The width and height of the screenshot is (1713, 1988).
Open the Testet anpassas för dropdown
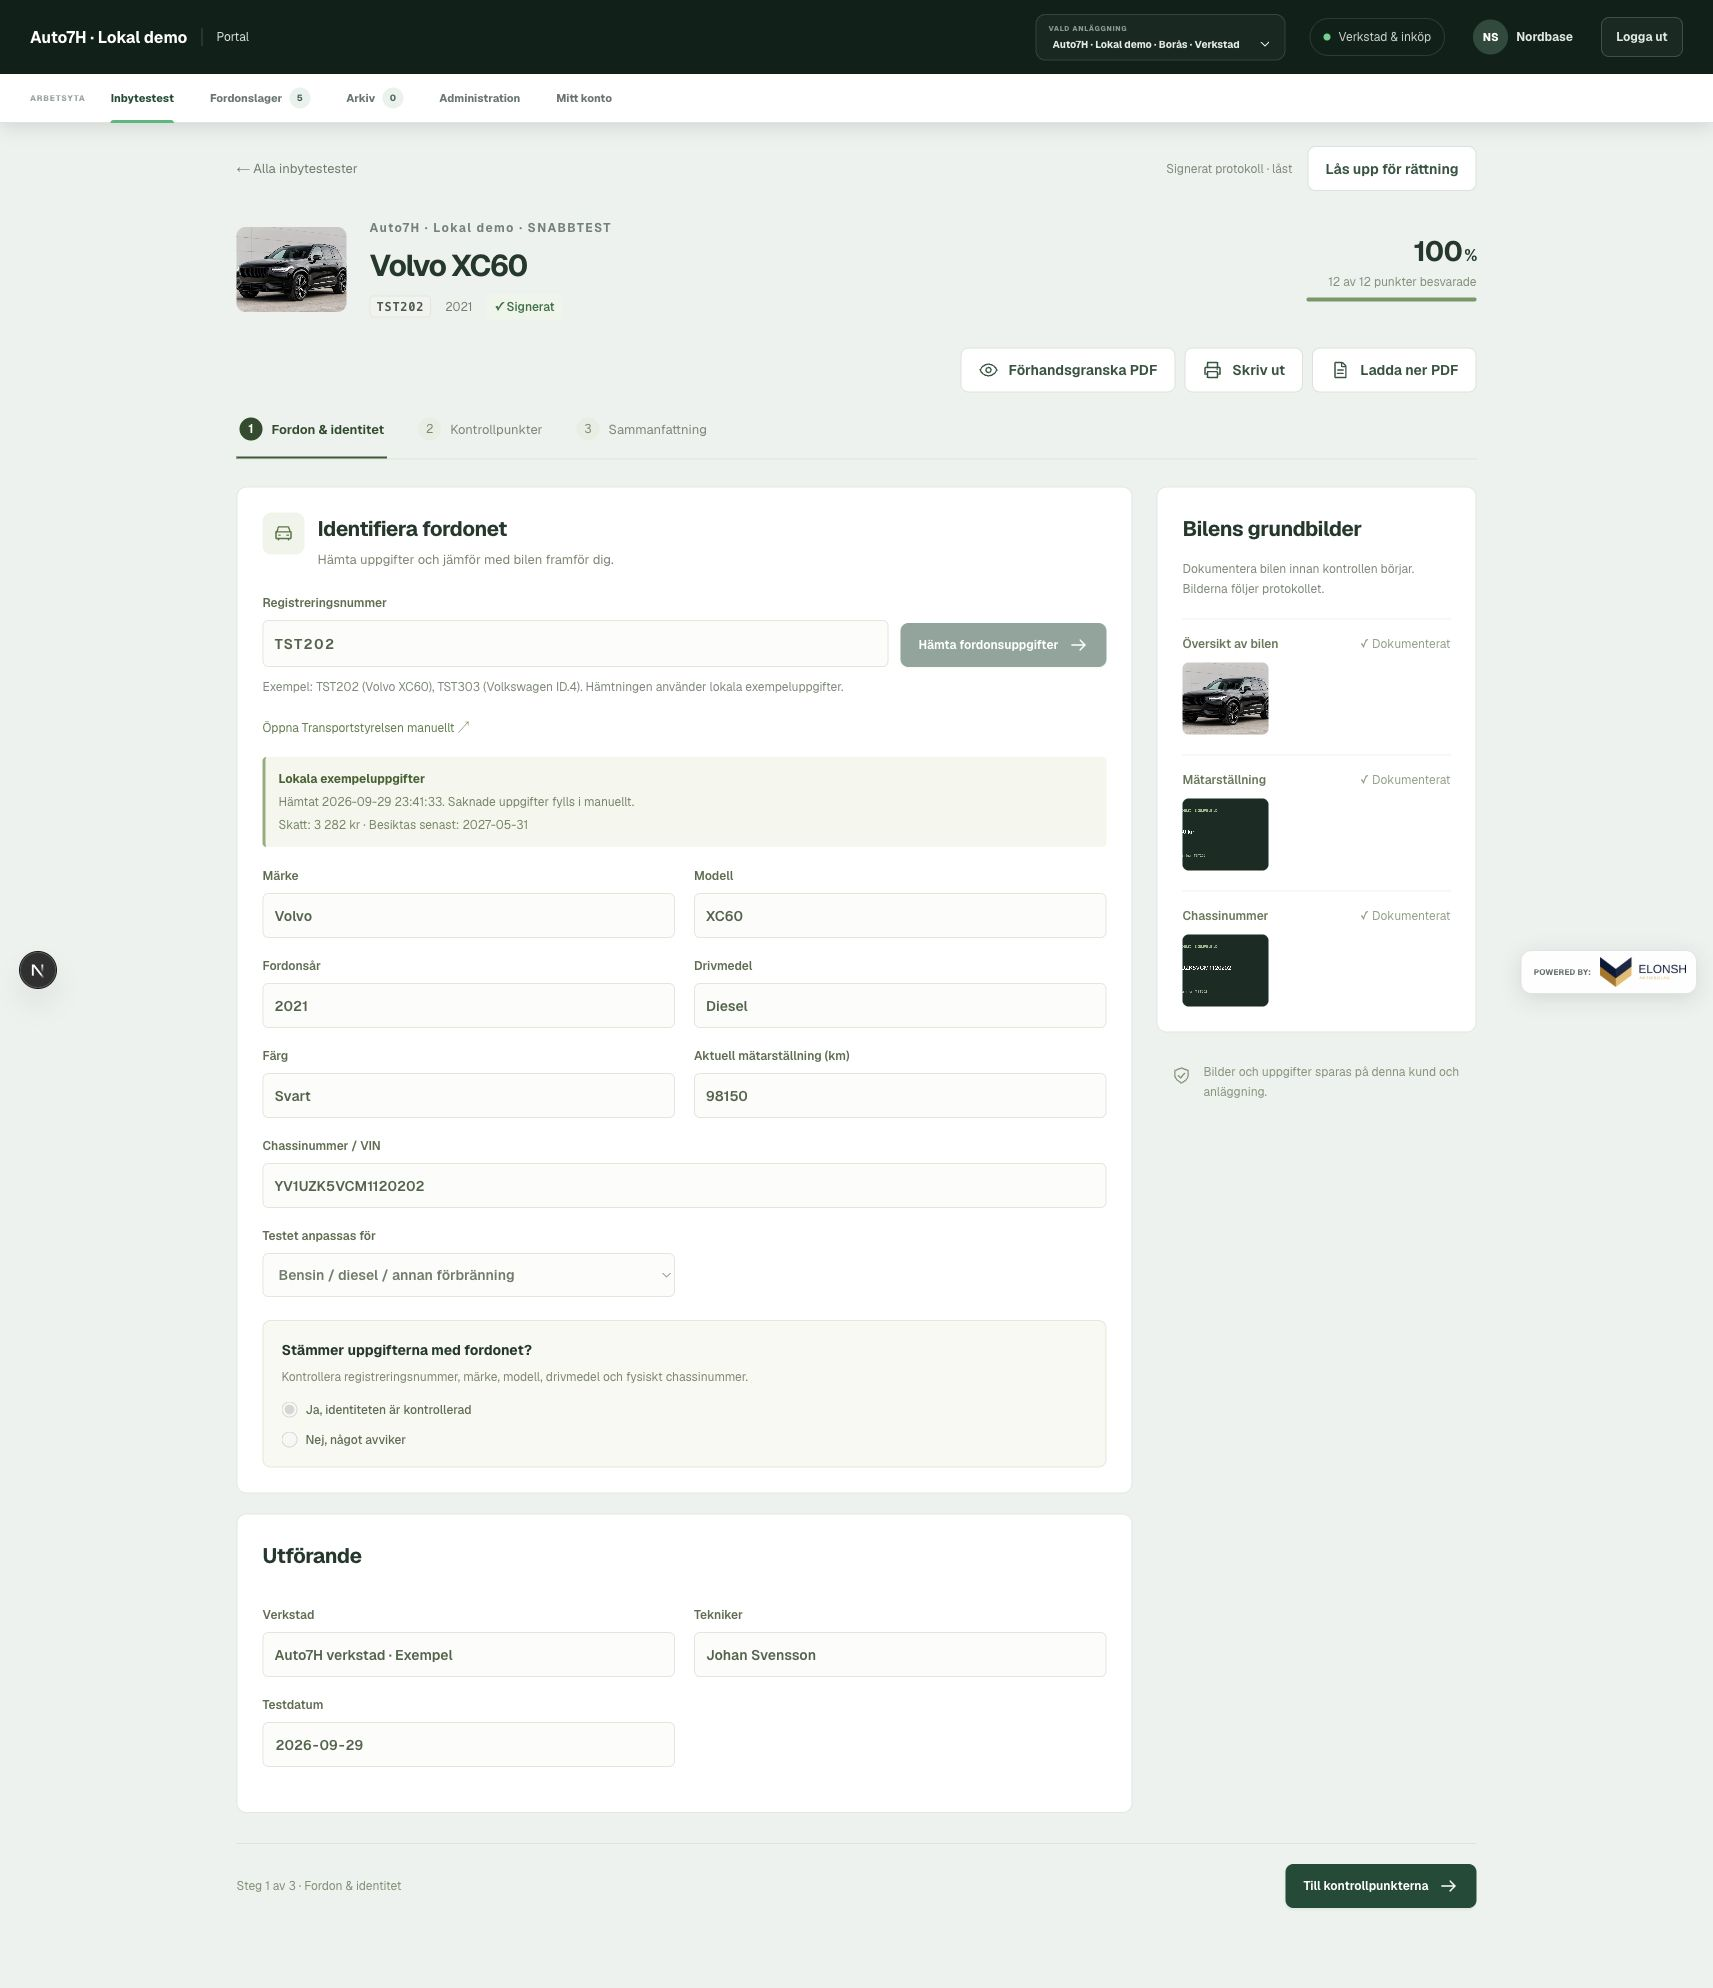[x=468, y=1275]
